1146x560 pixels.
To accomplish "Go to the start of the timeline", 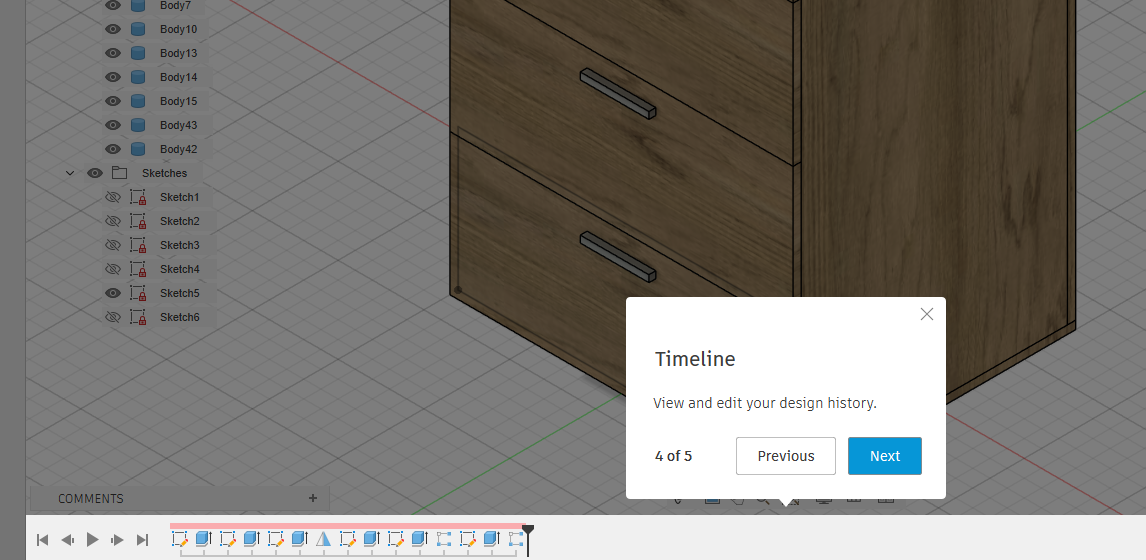I will [x=42, y=540].
